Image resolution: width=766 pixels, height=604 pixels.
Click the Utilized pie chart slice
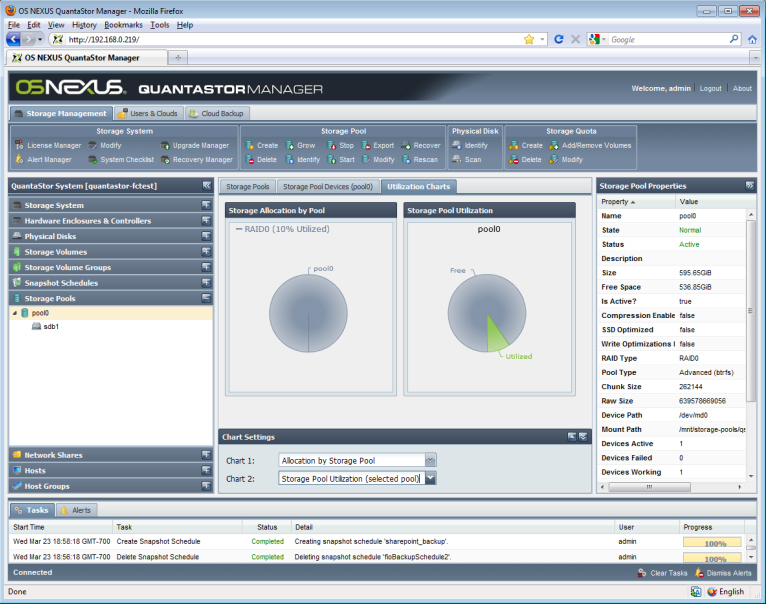pyautogui.click(x=496, y=337)
